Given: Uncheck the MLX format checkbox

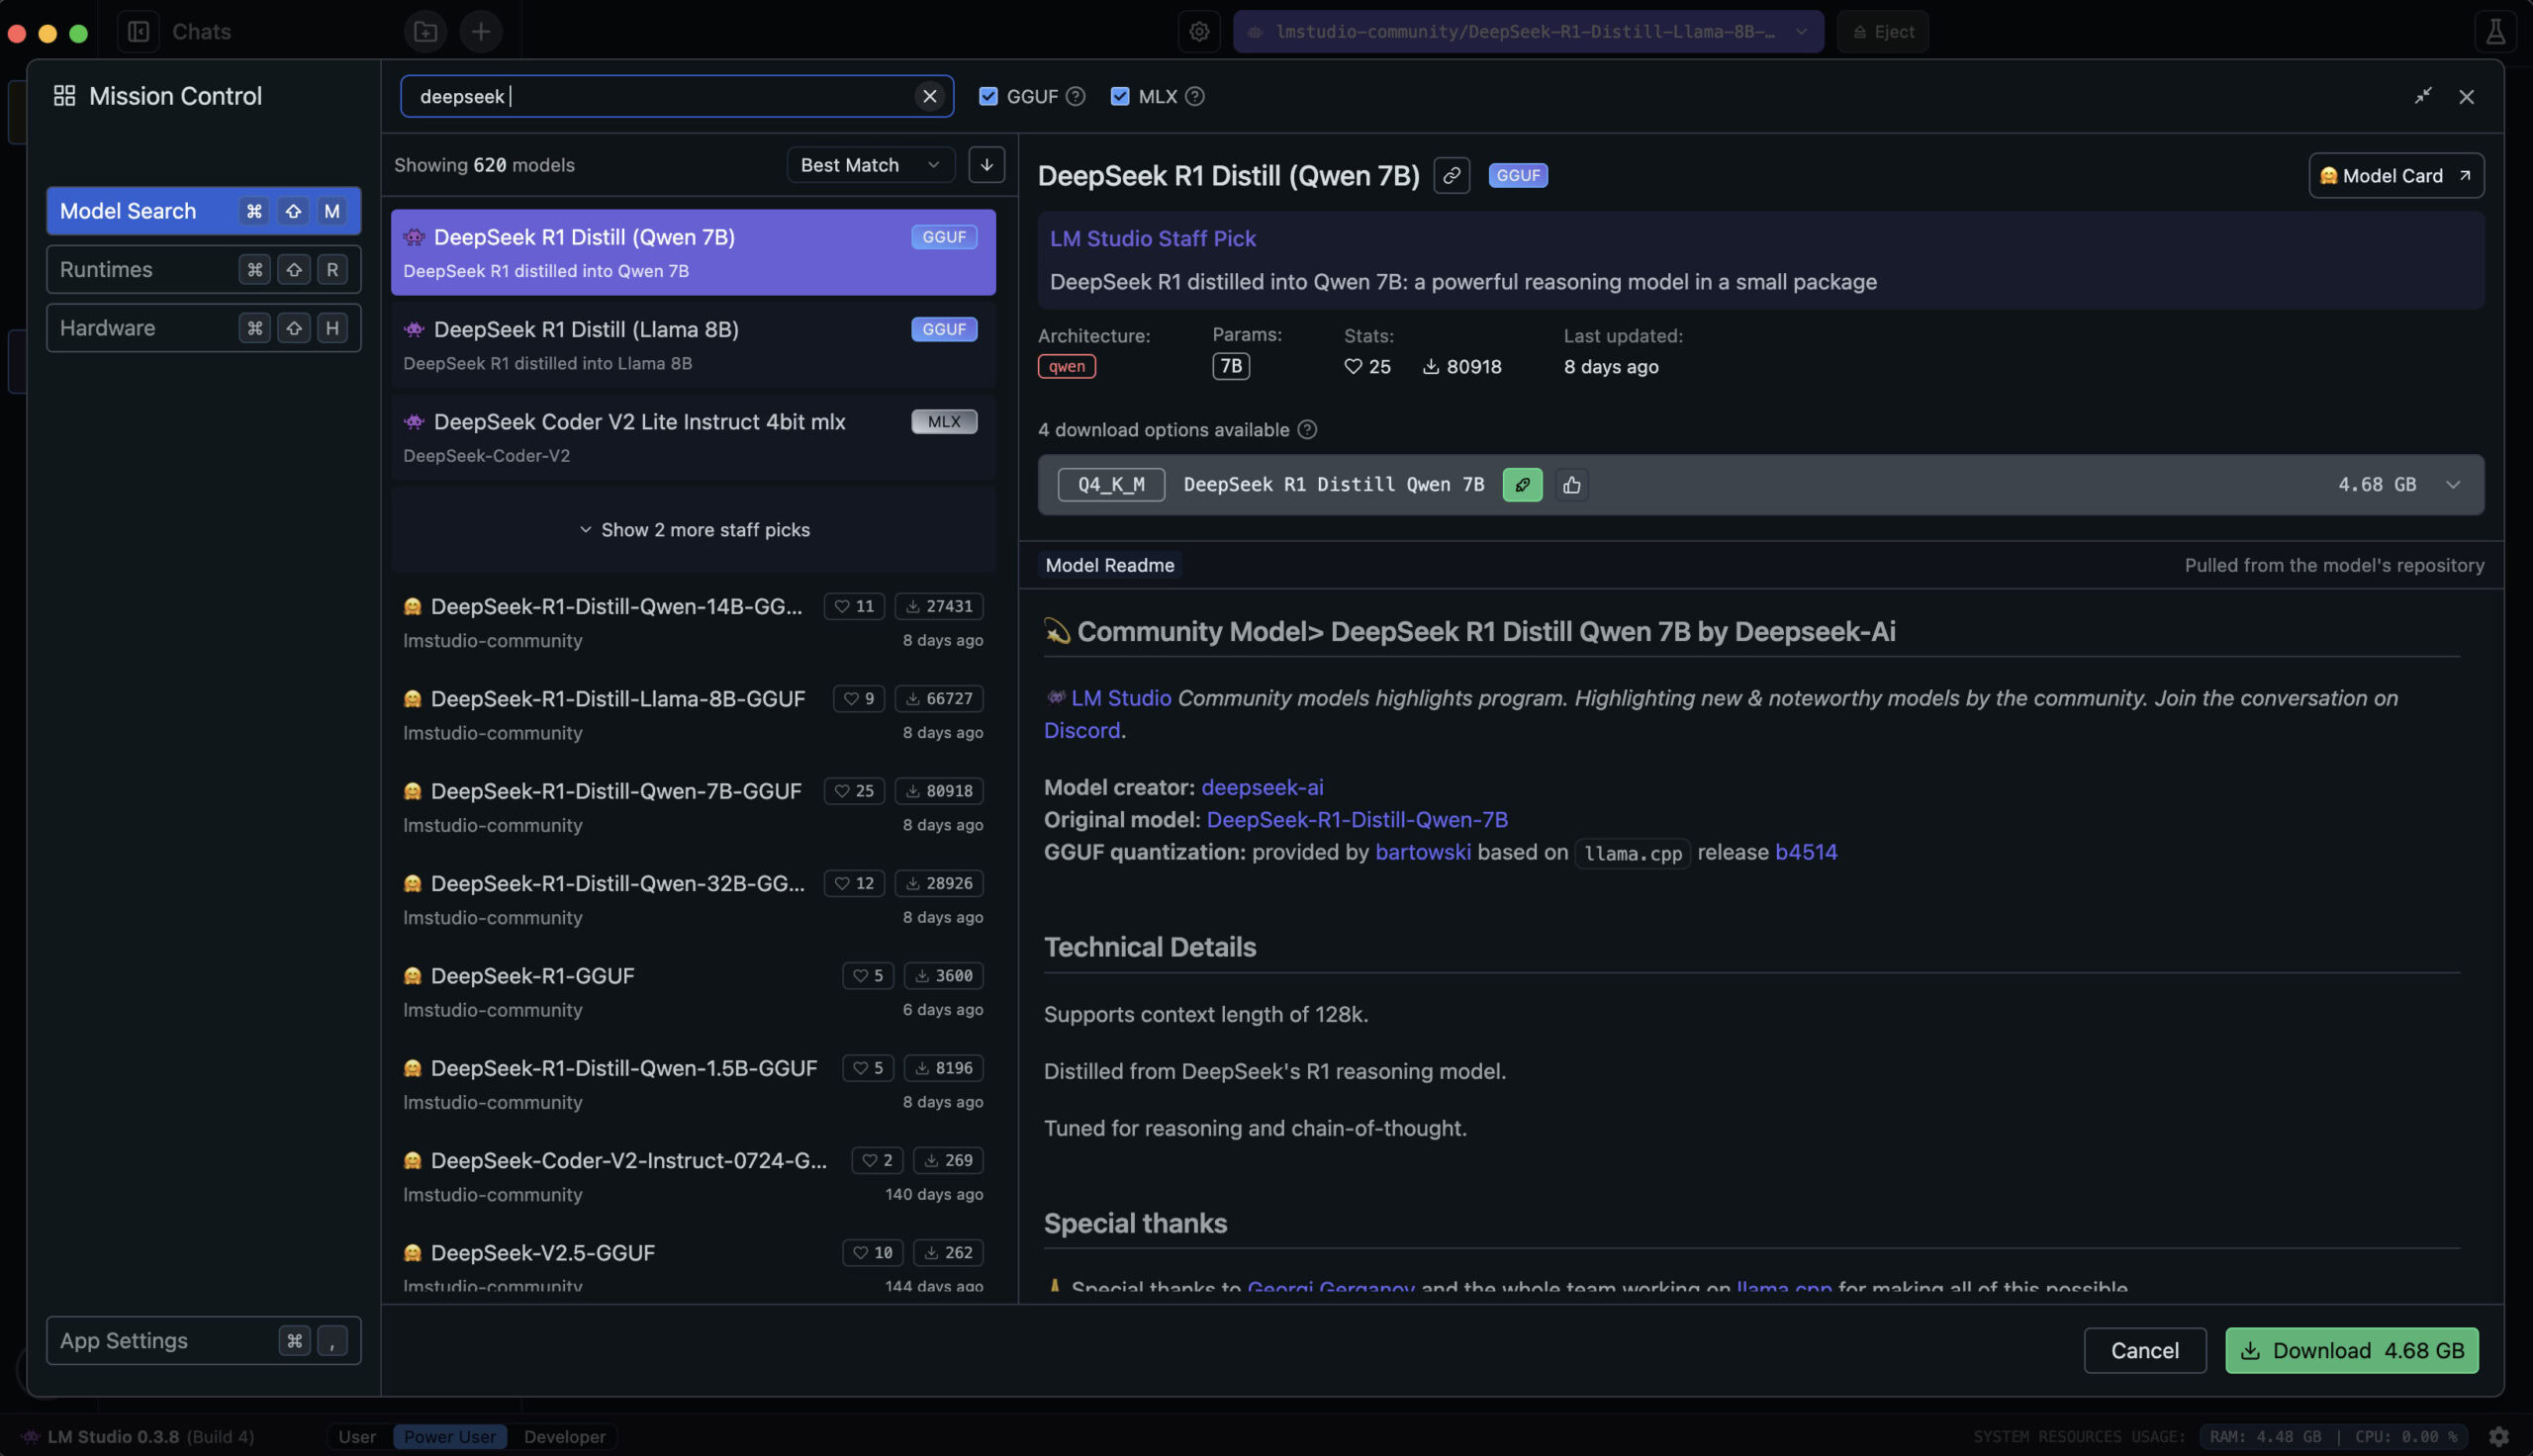Looking at the screenshot, I should pyautogui.click(x=1119, y=96).
